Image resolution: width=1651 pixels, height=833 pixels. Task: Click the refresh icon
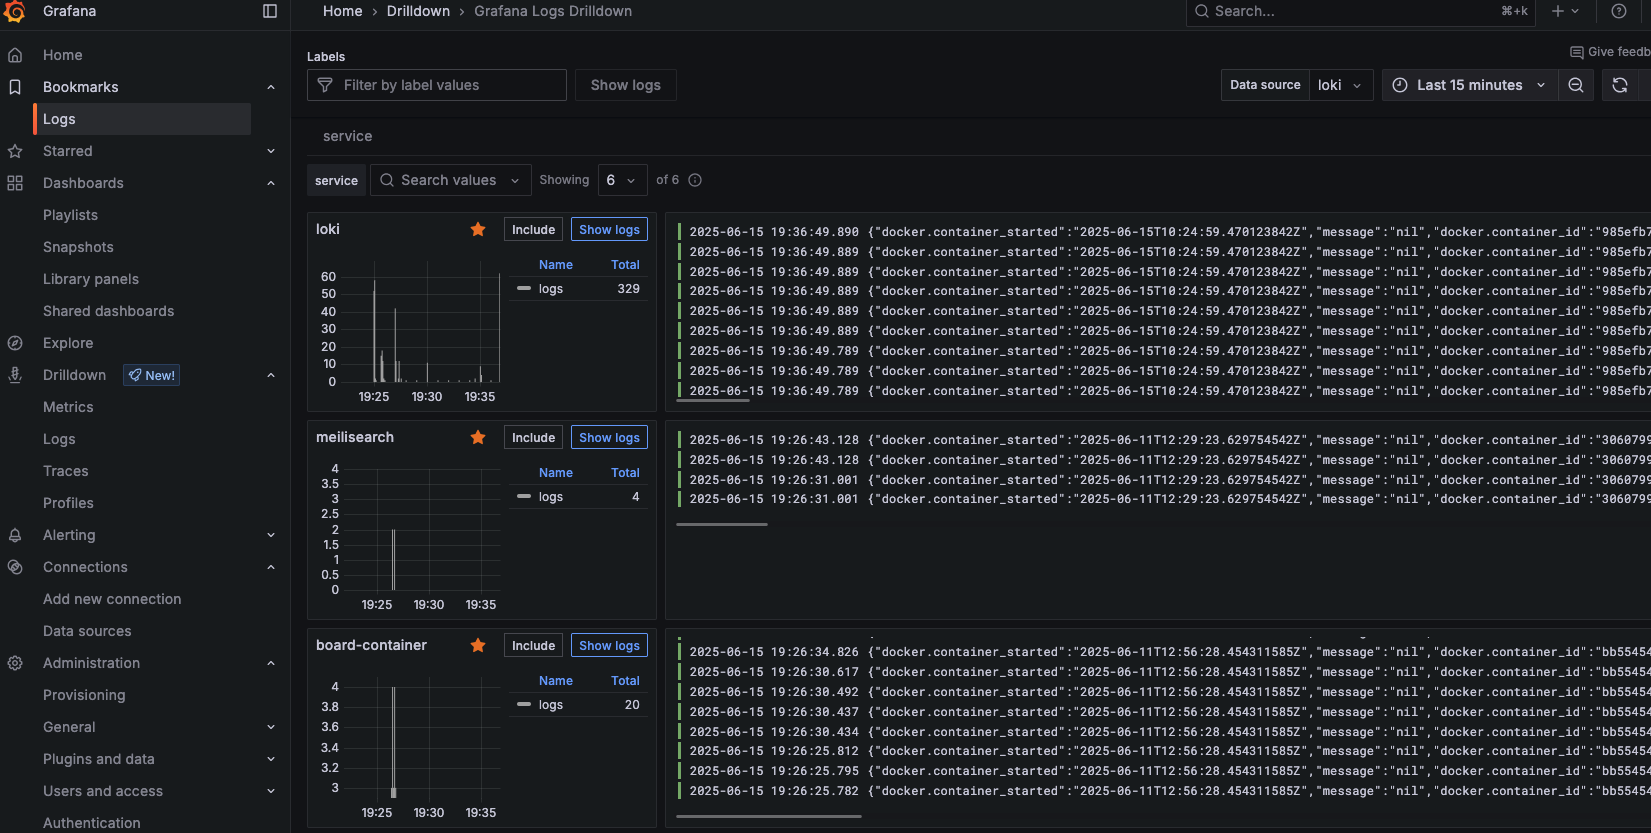click(x=1620, y=85)
